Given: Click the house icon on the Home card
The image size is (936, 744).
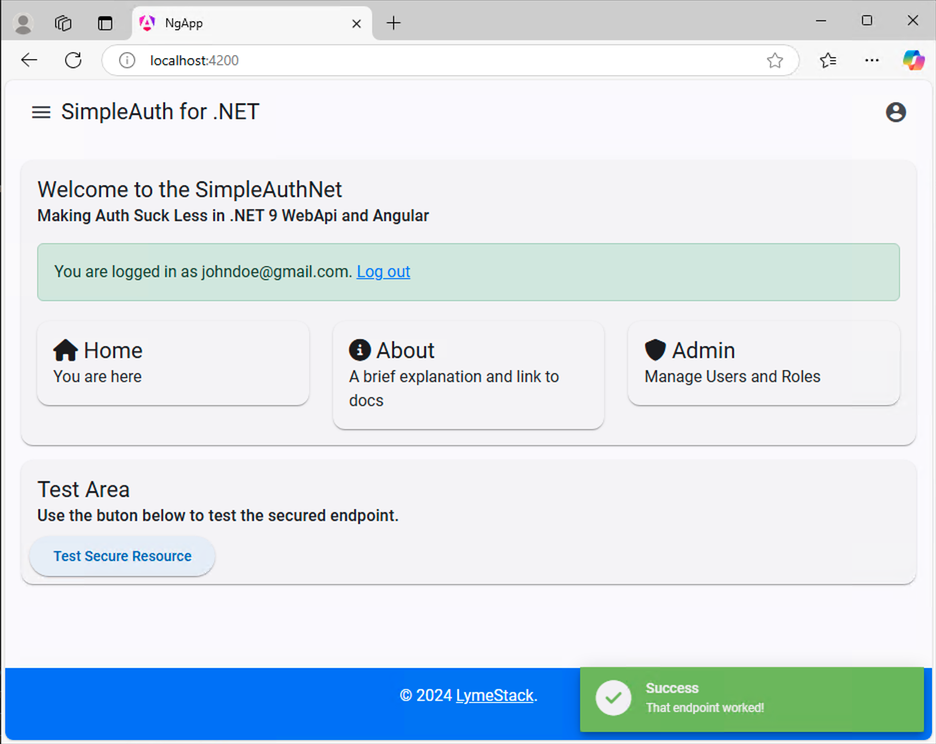Looking at the screenshot, I should click(65, 351).
